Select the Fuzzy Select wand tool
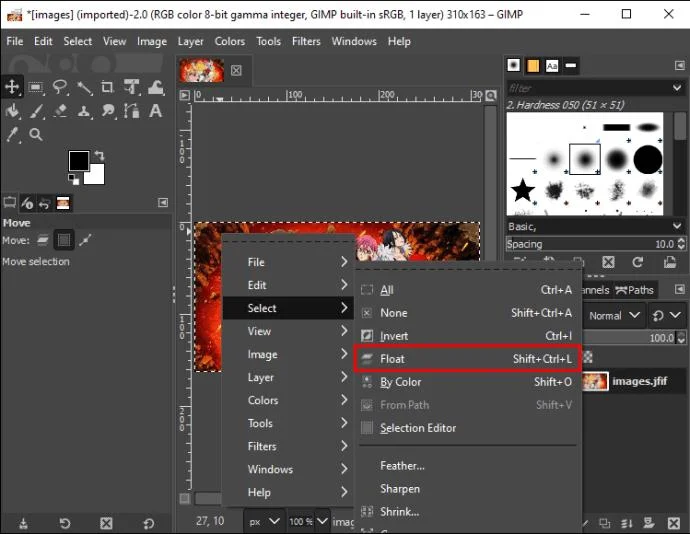 point(84,88)
